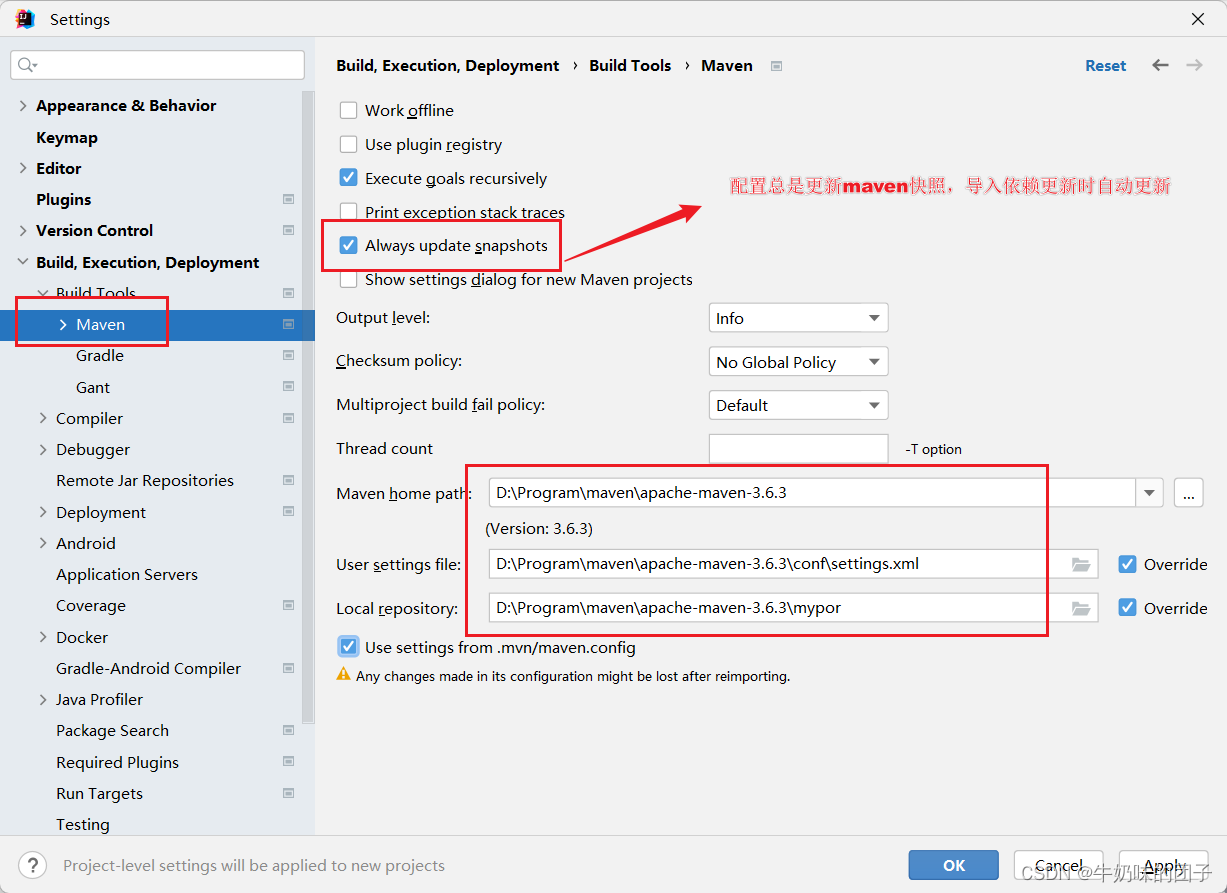Open Maven home path dropdown arrow
1227x893 pixels.
pyautogui.click(x=1149, y=493)
